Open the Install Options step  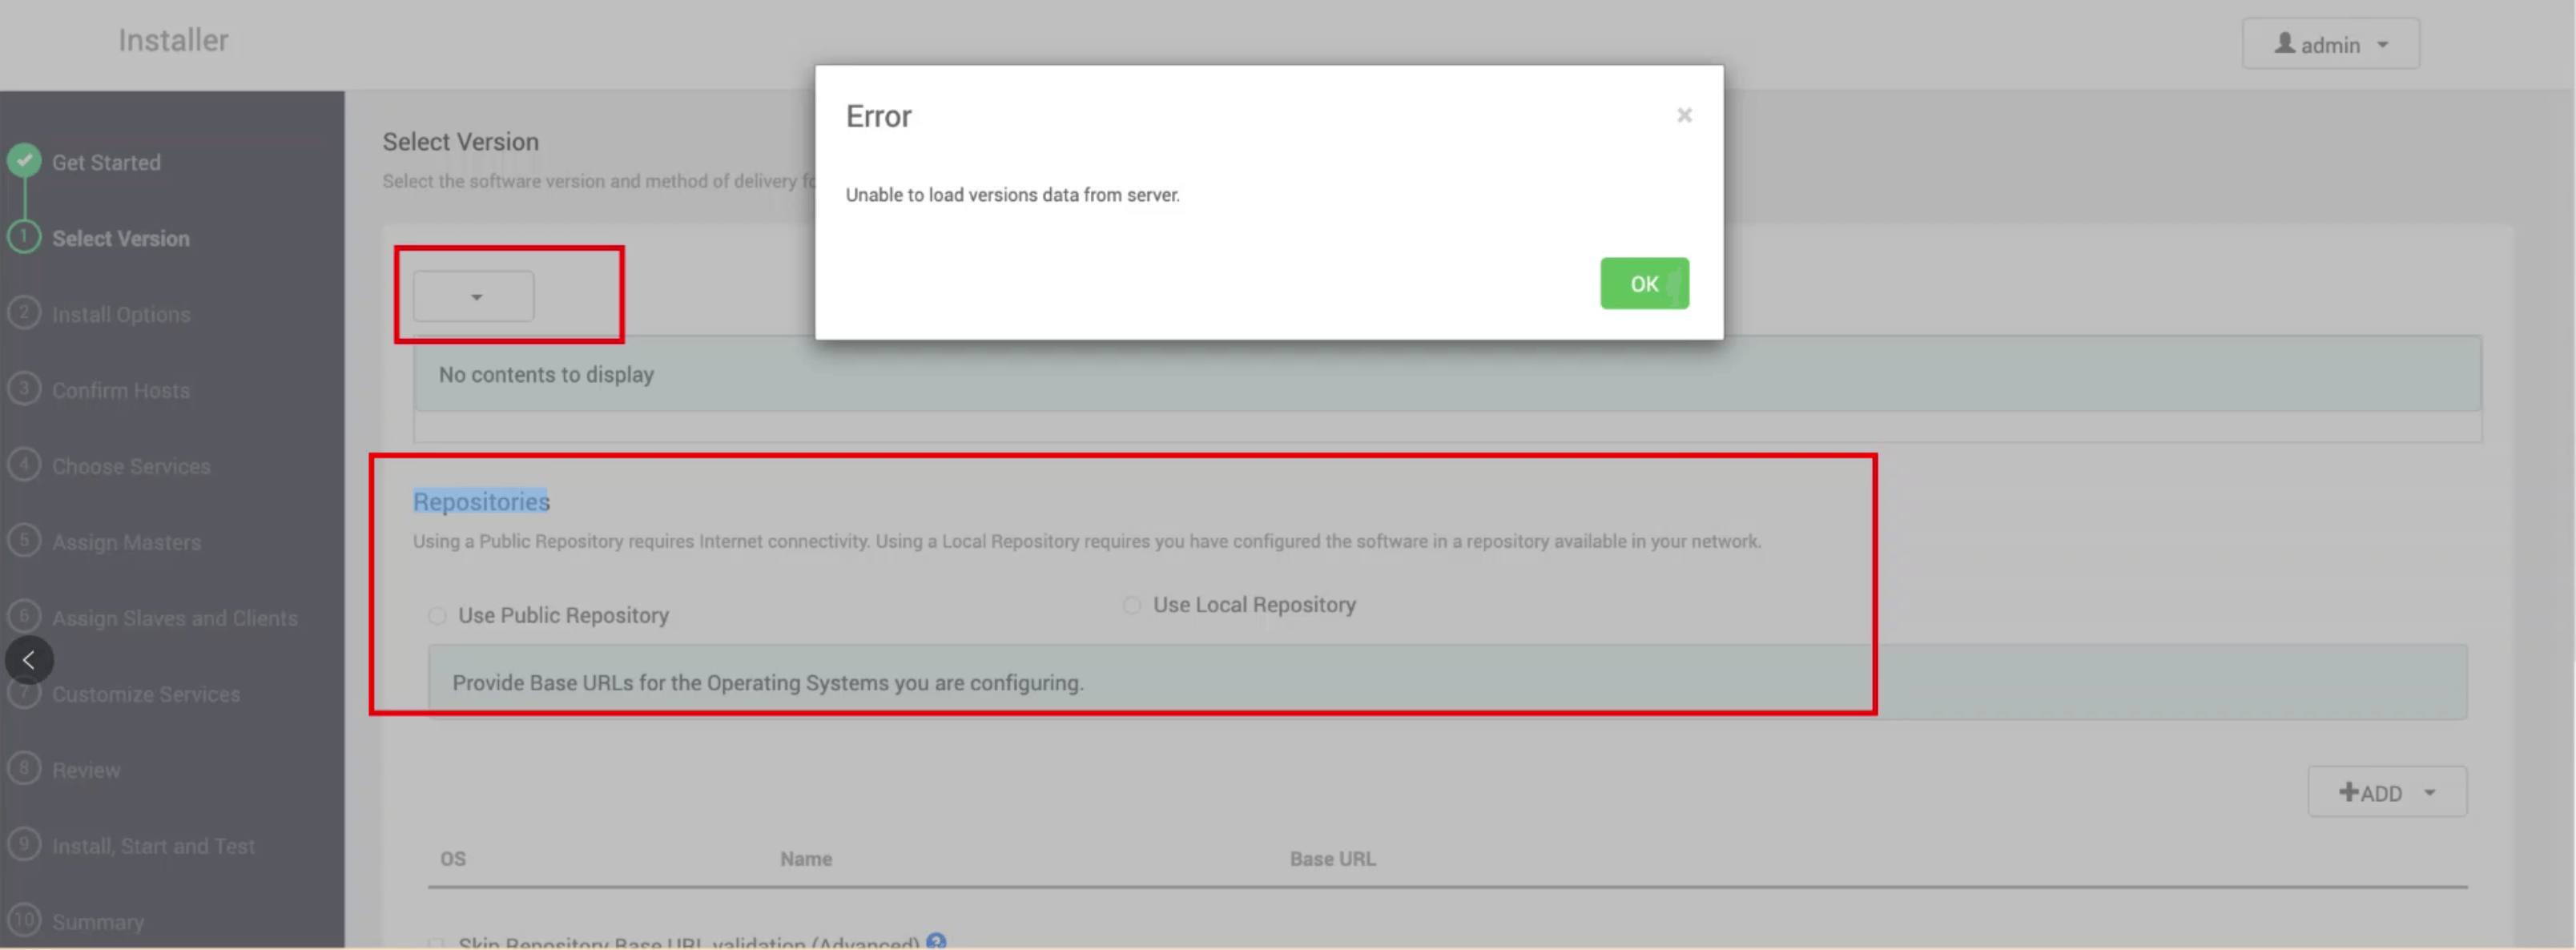(121, 314)
